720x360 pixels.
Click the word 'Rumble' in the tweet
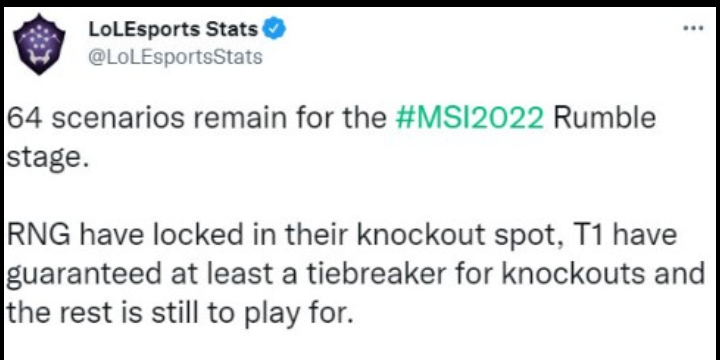(x=604, y=118)
